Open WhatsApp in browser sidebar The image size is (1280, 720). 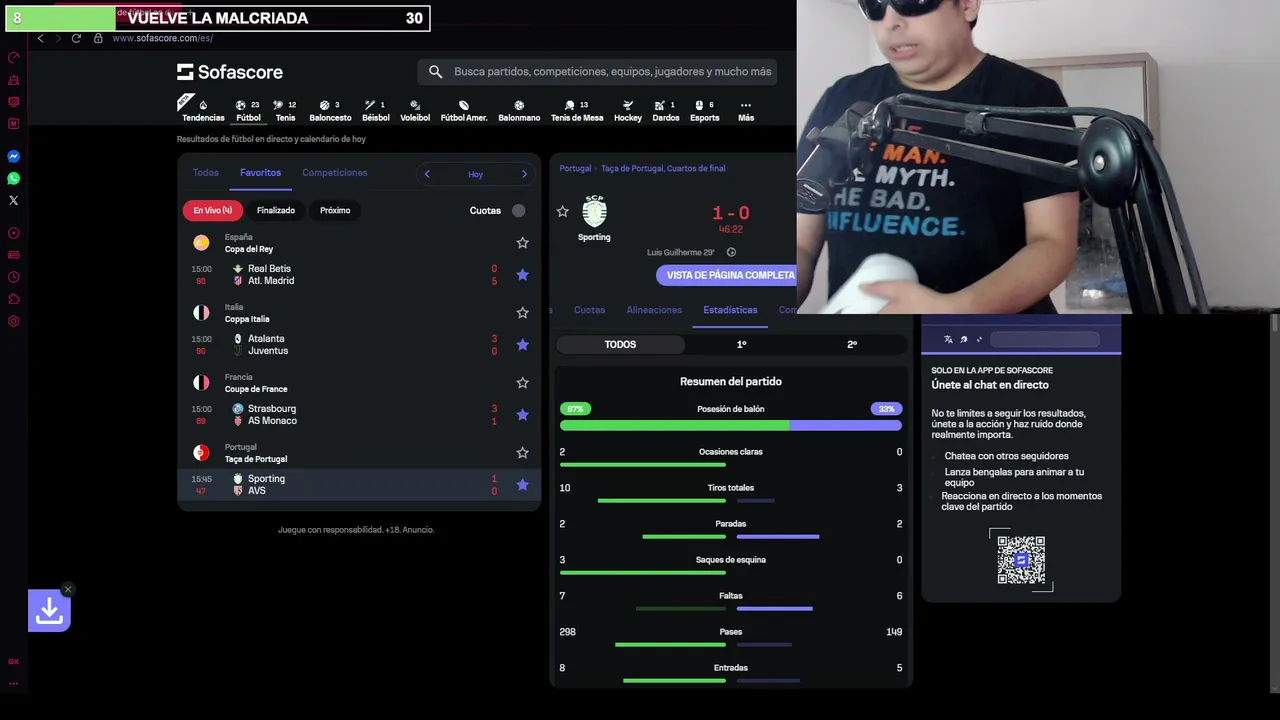click(13, 179)
